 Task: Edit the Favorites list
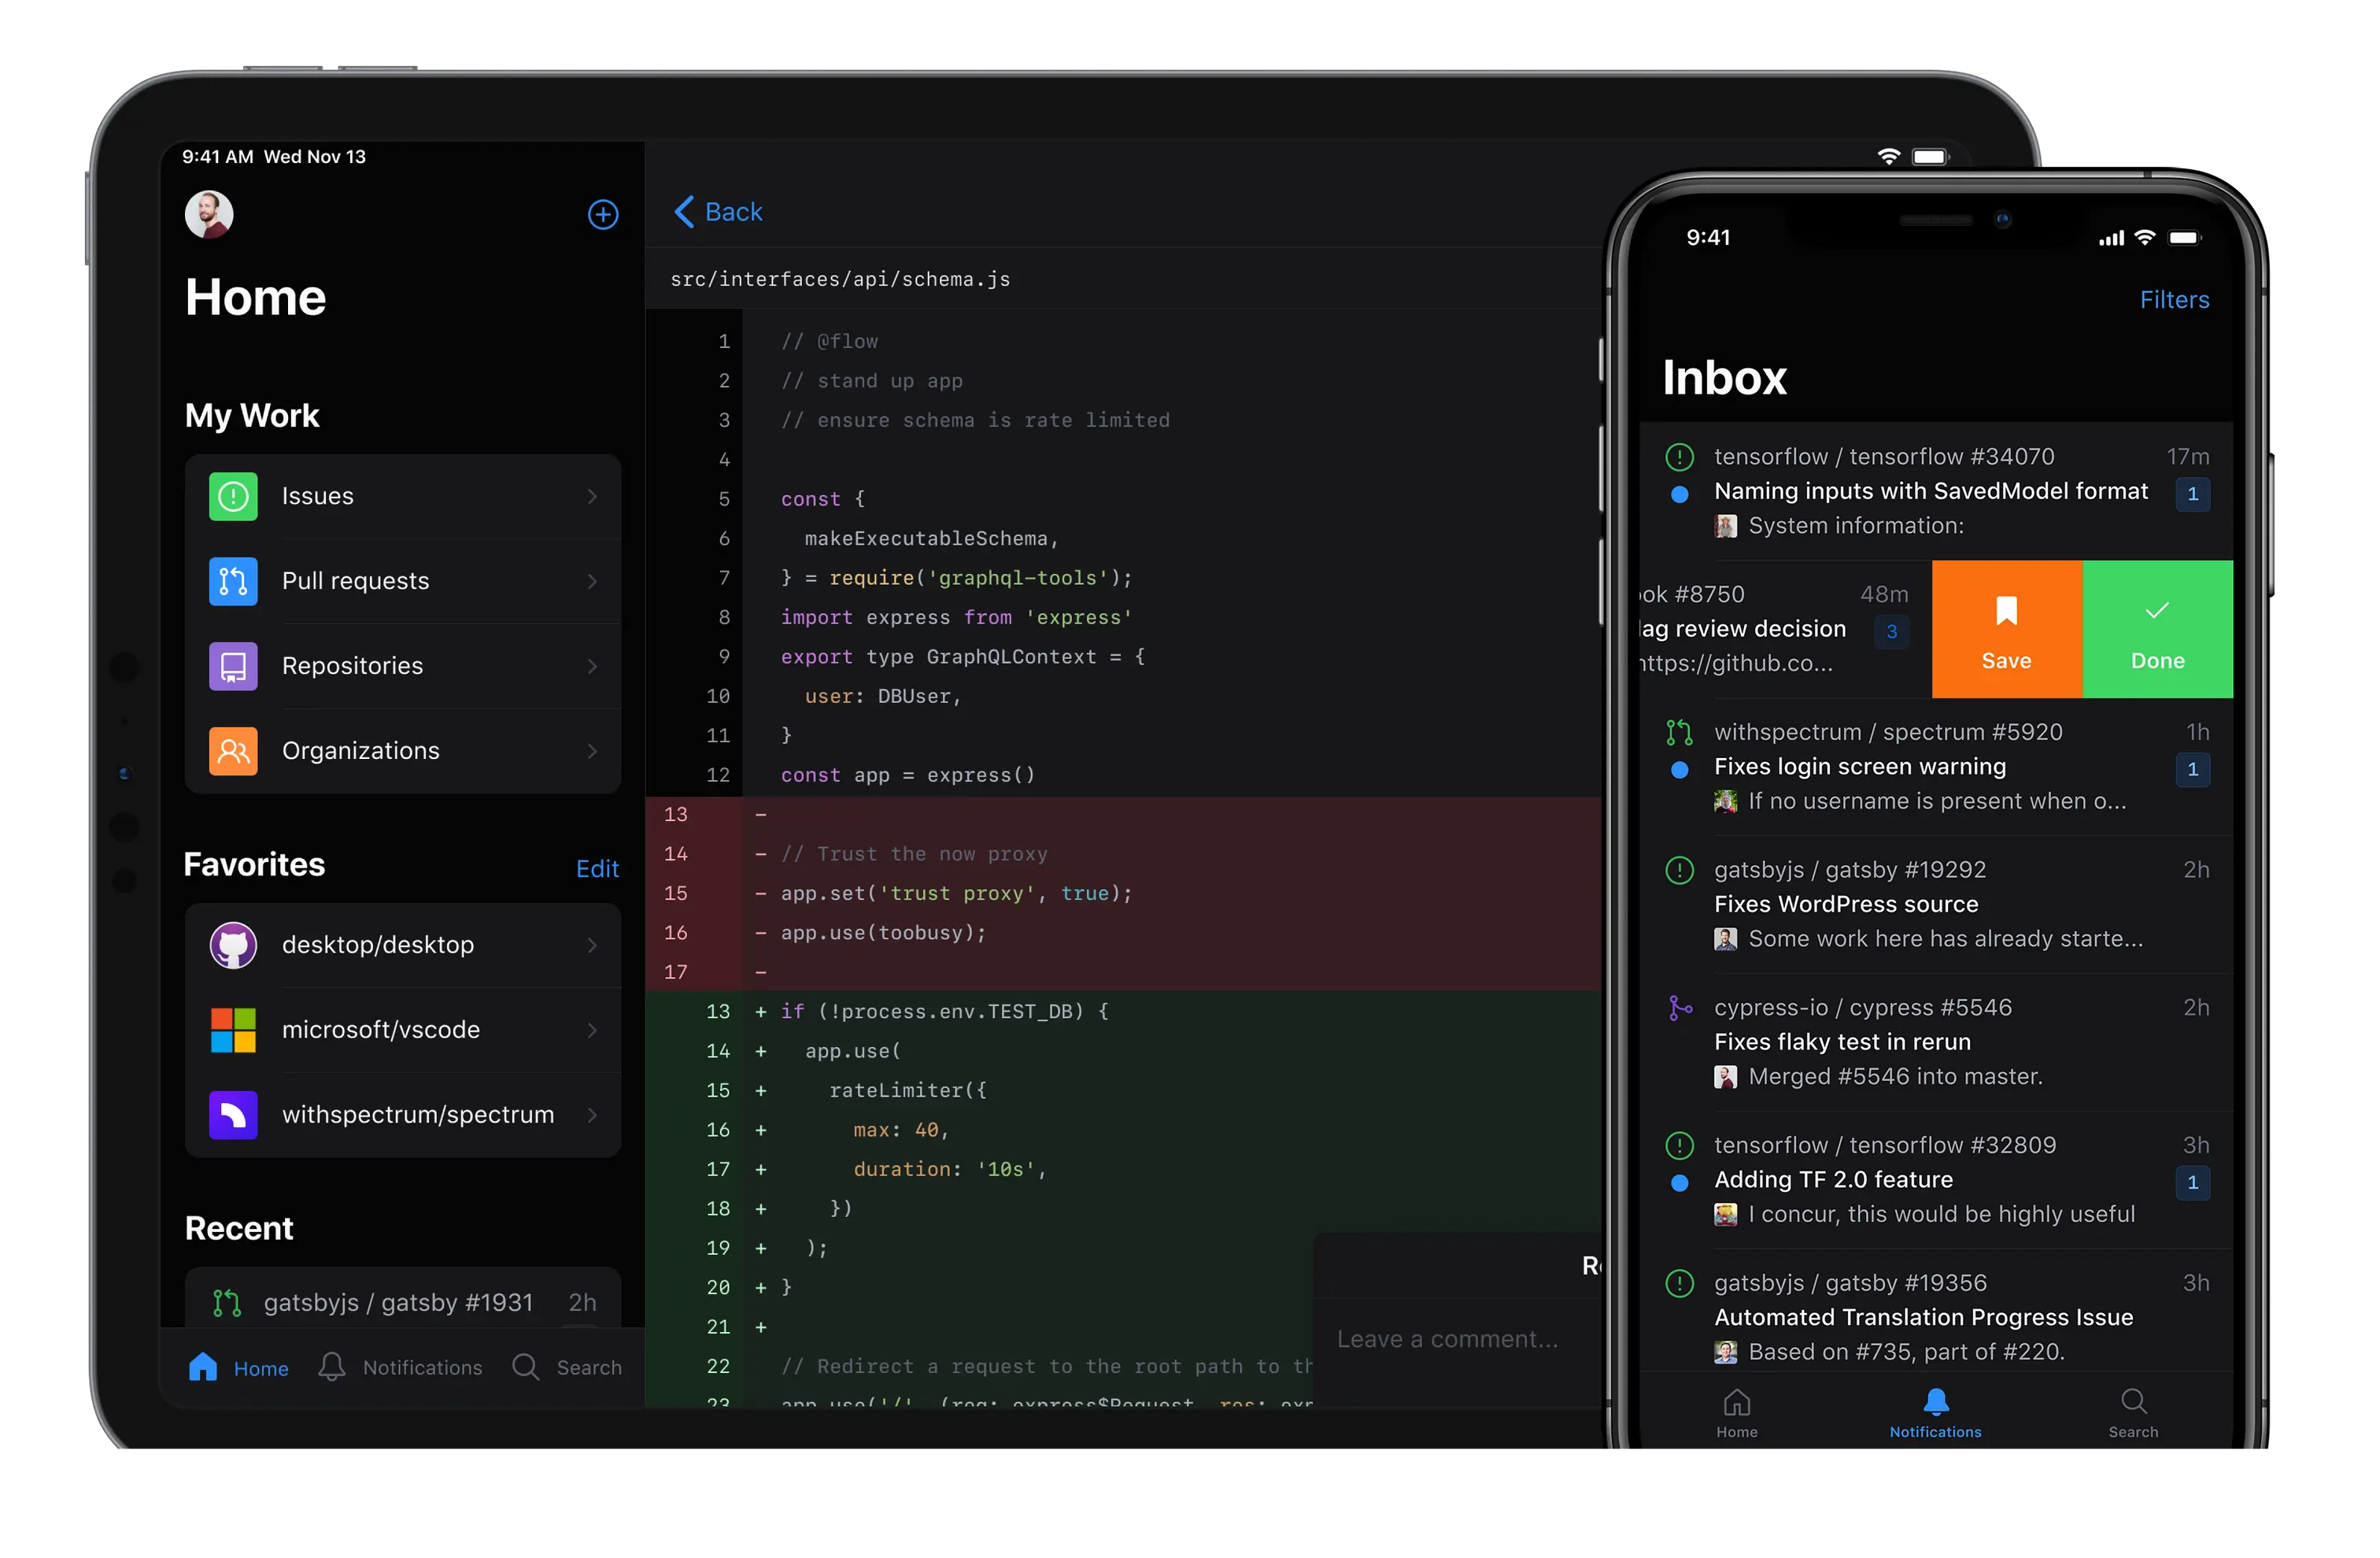[x=597, y=868]
